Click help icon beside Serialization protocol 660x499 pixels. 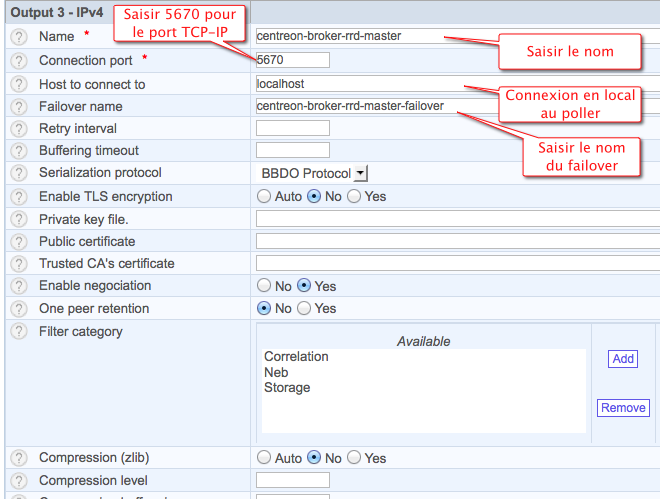(x=18, y=173)
